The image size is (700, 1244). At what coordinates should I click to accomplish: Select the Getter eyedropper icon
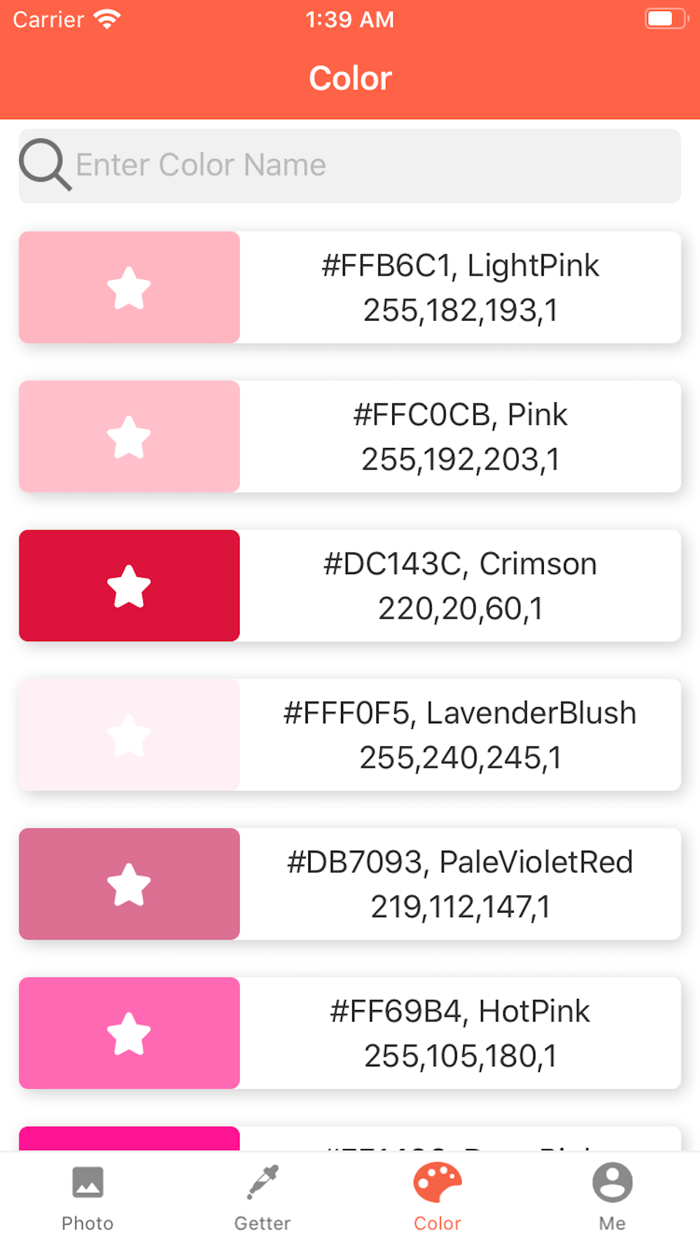point(262,1182)
